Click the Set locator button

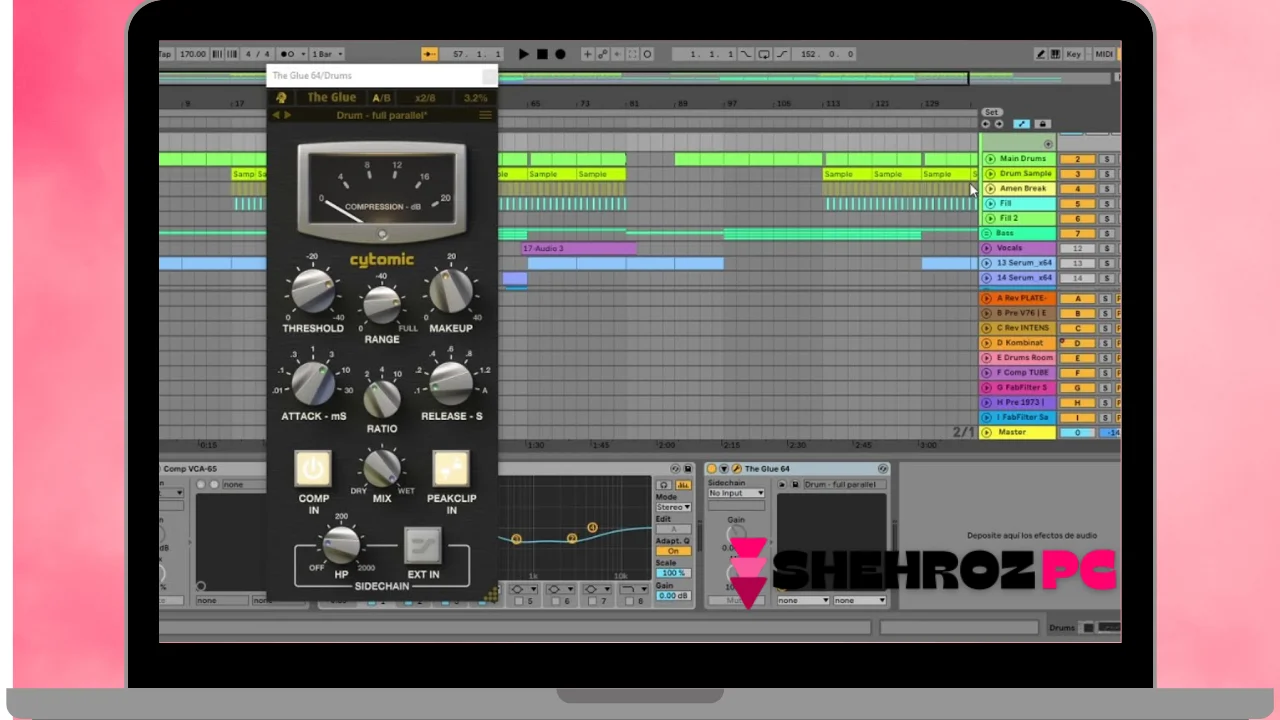991,112
